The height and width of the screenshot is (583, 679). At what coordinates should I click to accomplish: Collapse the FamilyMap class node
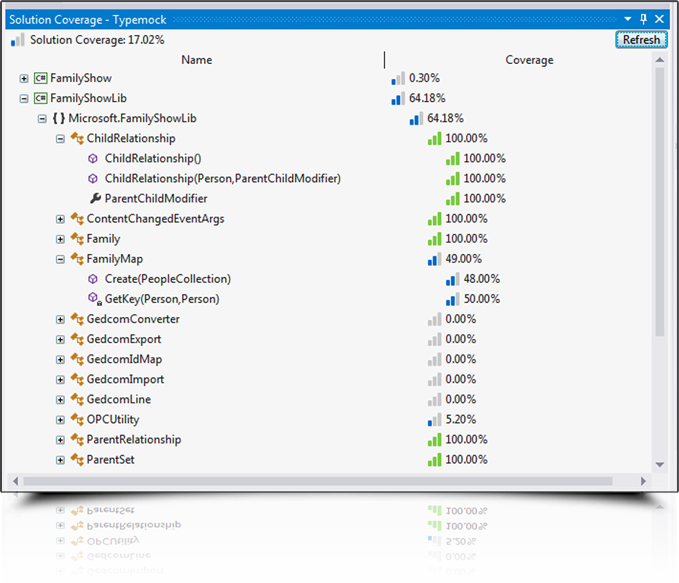[x=60, y=259]
